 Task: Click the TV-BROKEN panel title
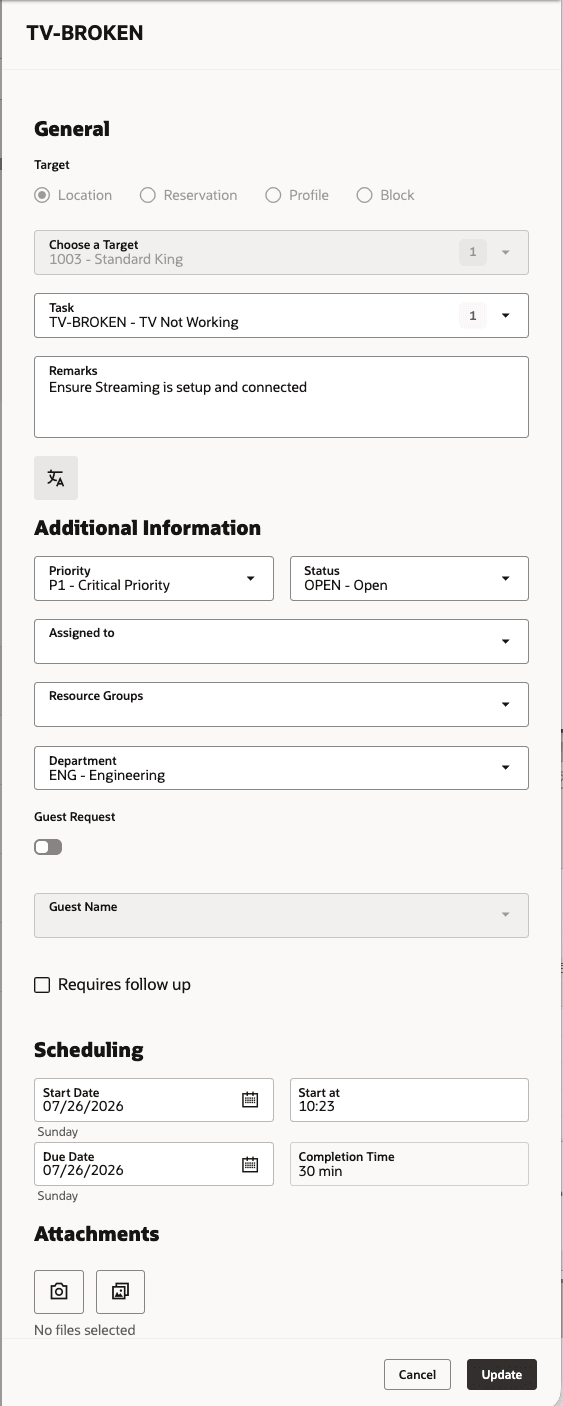point(85,33)
